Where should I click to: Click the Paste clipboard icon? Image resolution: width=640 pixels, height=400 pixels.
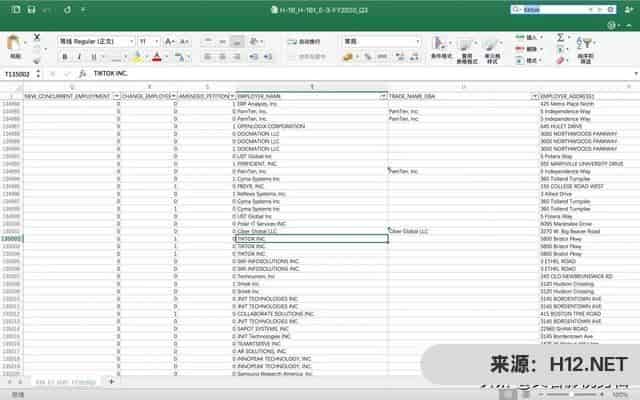(14, 43)
